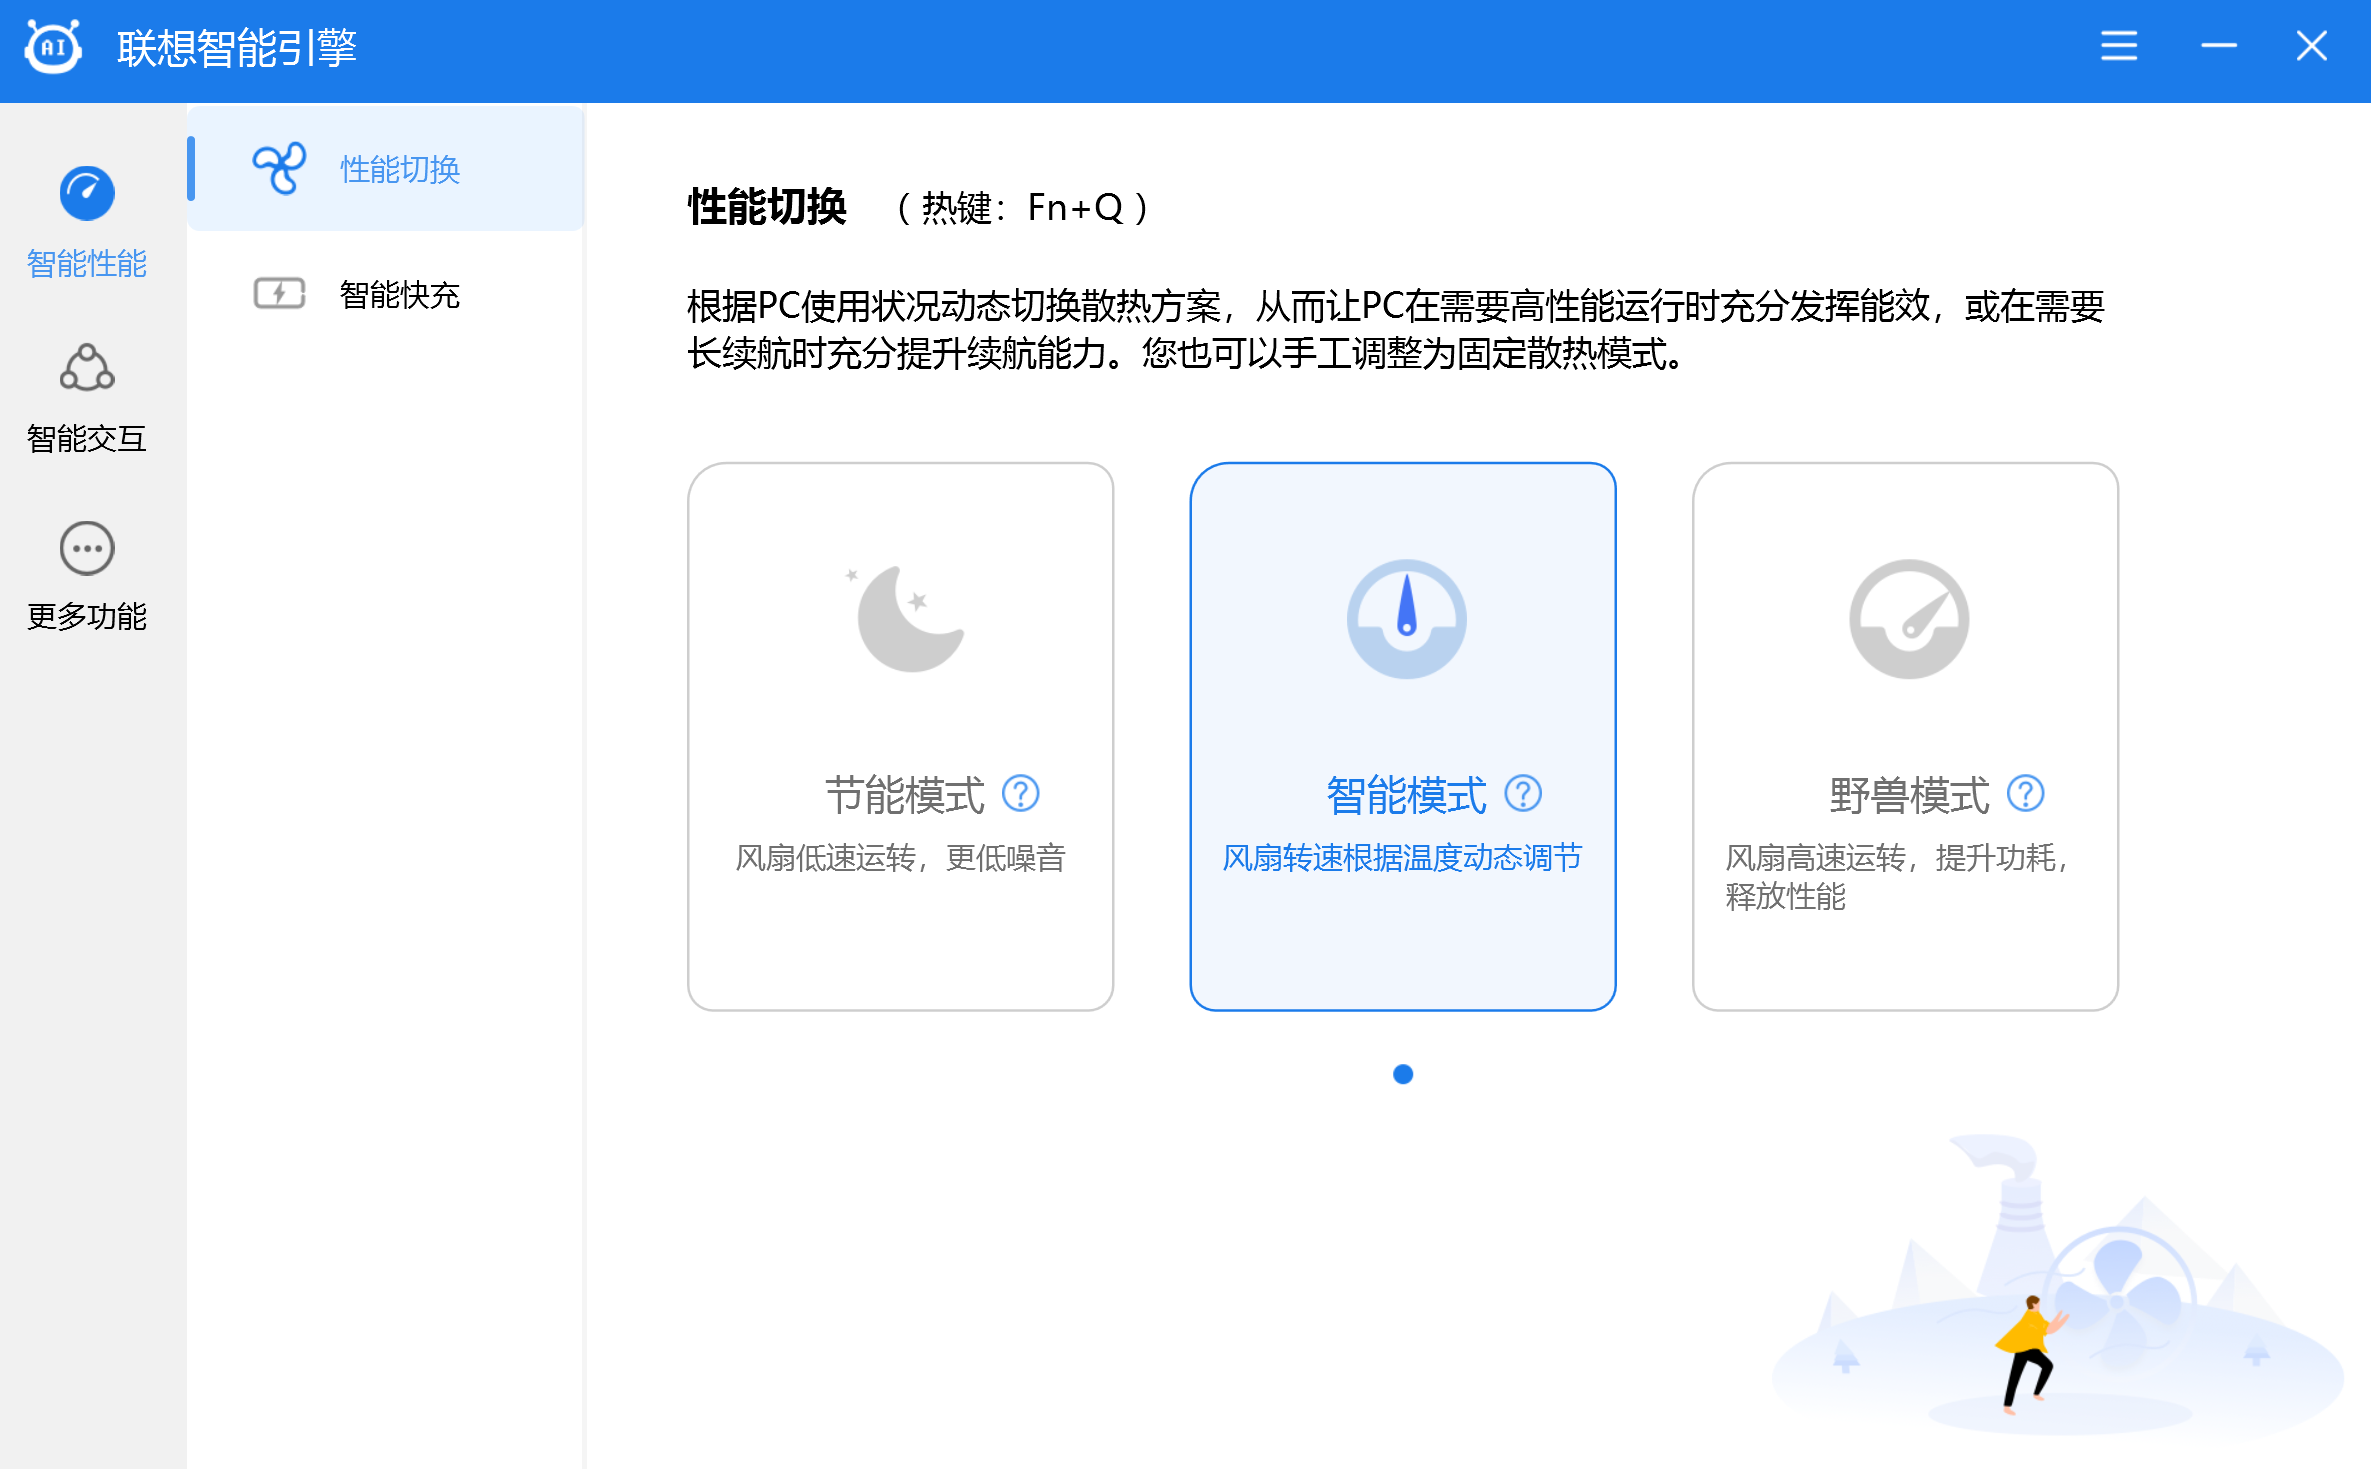Show help tooltip for 节能模式

point(1021,794)
